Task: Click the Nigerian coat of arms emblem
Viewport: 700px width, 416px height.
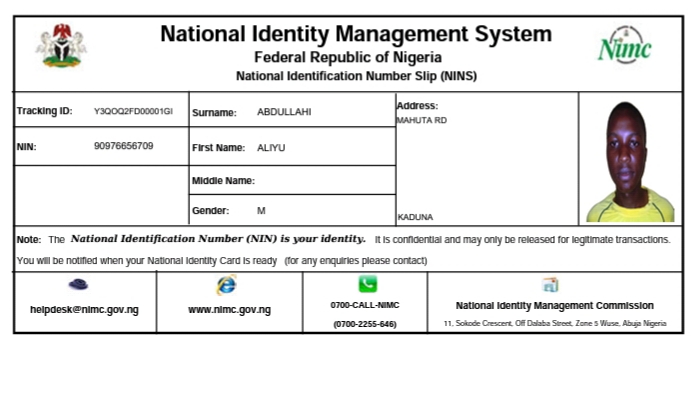Action: (x=61, y=46)
